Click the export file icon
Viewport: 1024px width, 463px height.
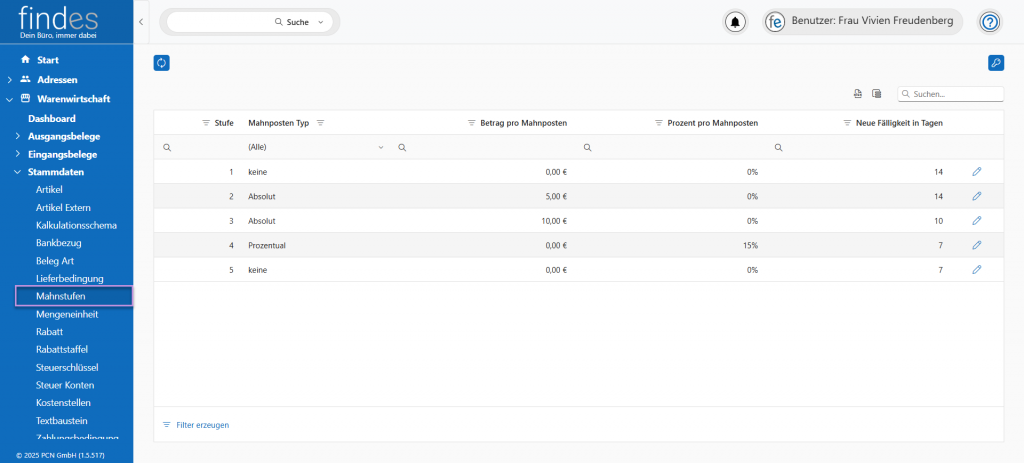(x=858, y=94)
